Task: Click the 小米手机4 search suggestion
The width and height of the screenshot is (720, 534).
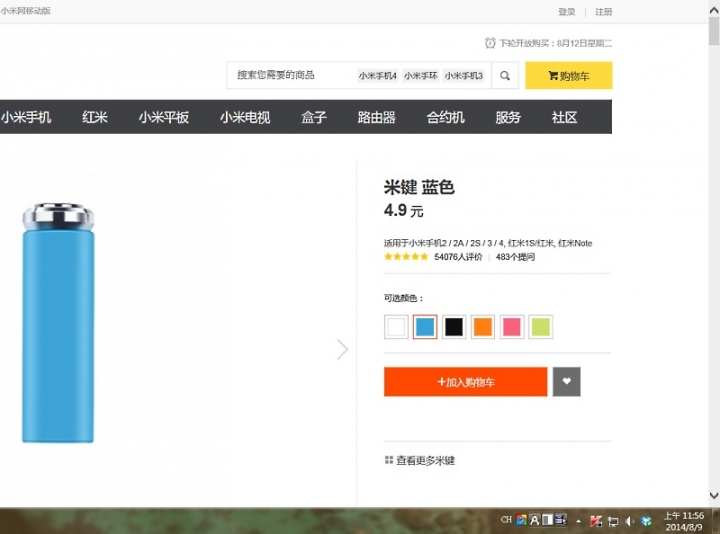Action: pos(377,75)
